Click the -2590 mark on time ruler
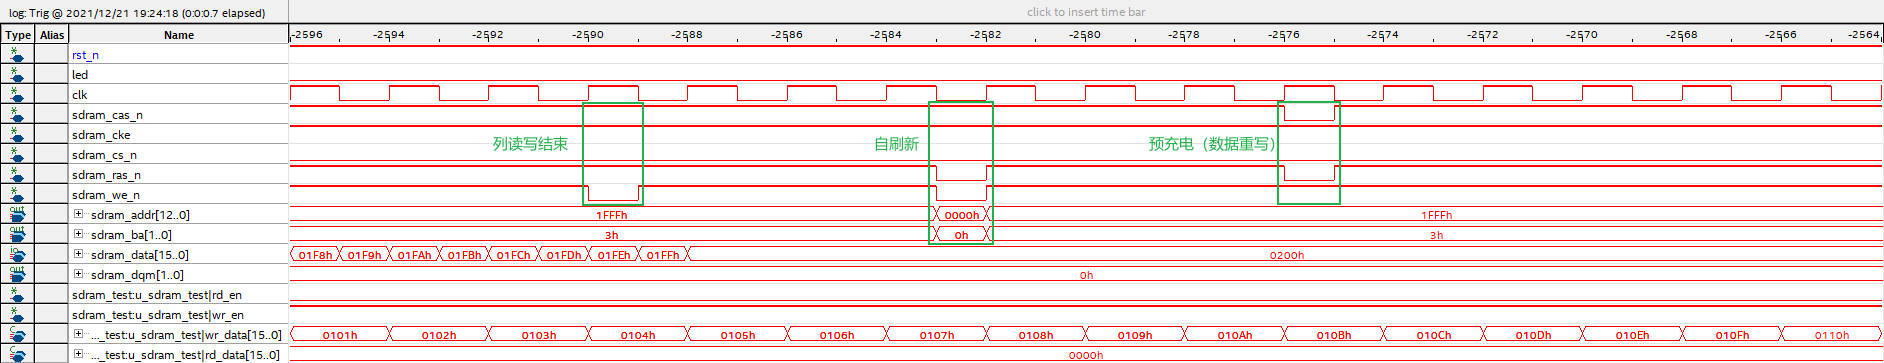Viewport: 1884px width, 363px height. tap(588, 34)
